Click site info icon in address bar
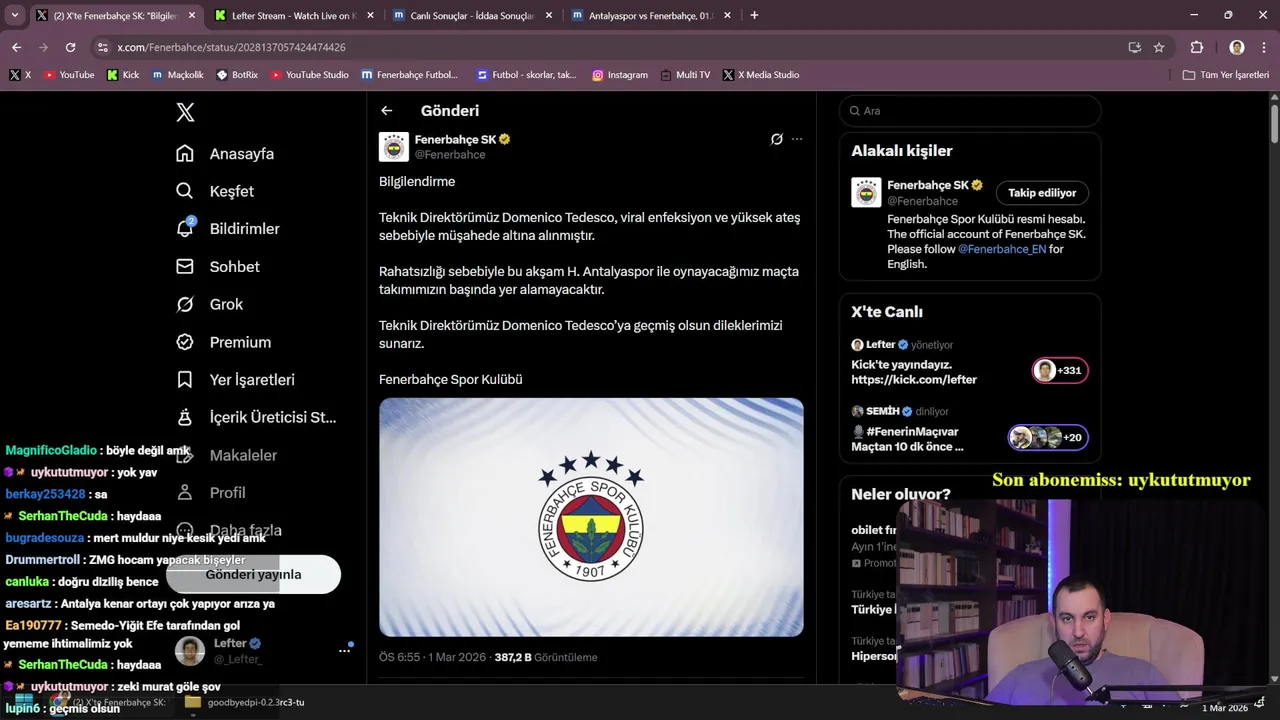The width and height of the screenshot is (1280, 720). click(102, 47)
